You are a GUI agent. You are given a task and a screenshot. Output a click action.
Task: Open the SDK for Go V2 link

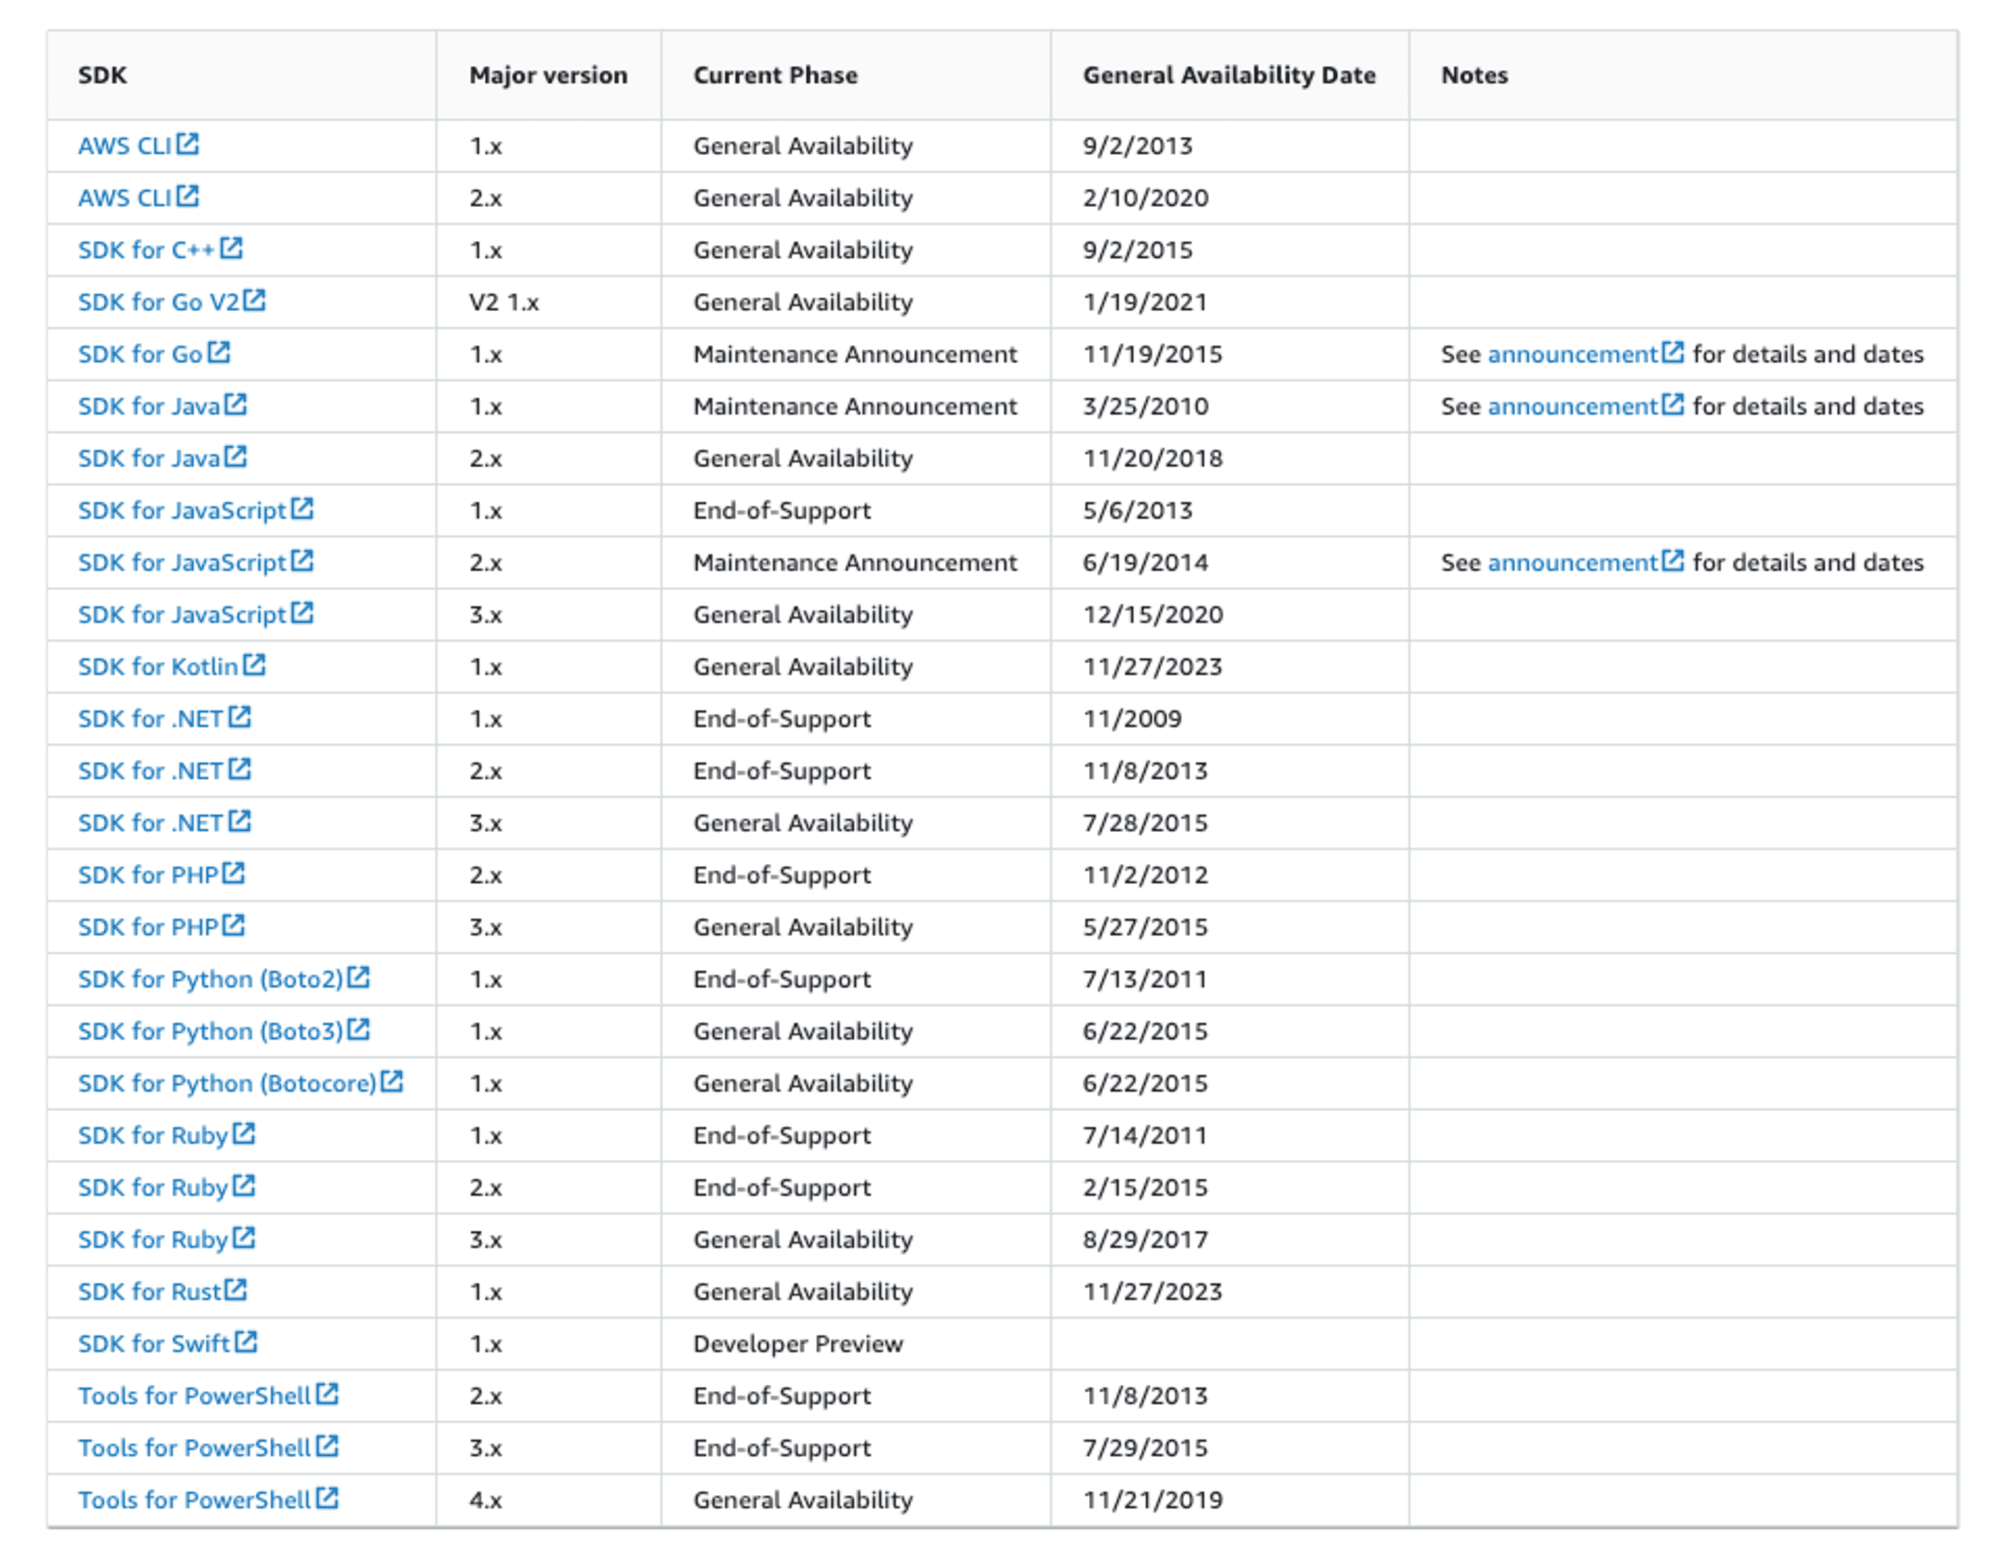(x=159, y=302)
